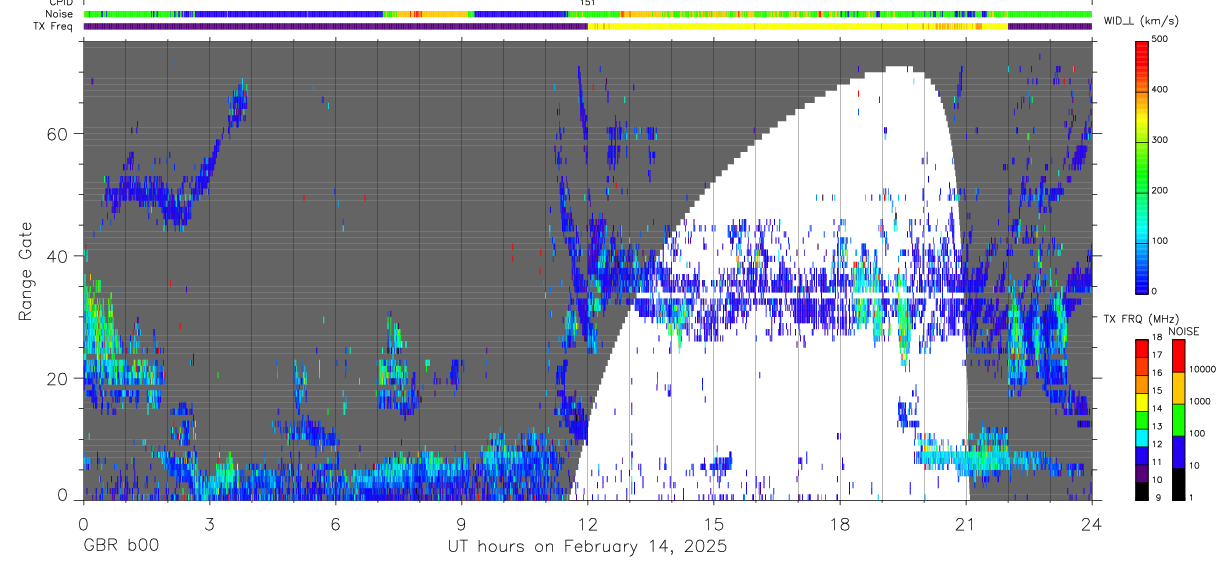
Task: Click the "18" tick on the UT hours axis
Action: coord(839,524)
